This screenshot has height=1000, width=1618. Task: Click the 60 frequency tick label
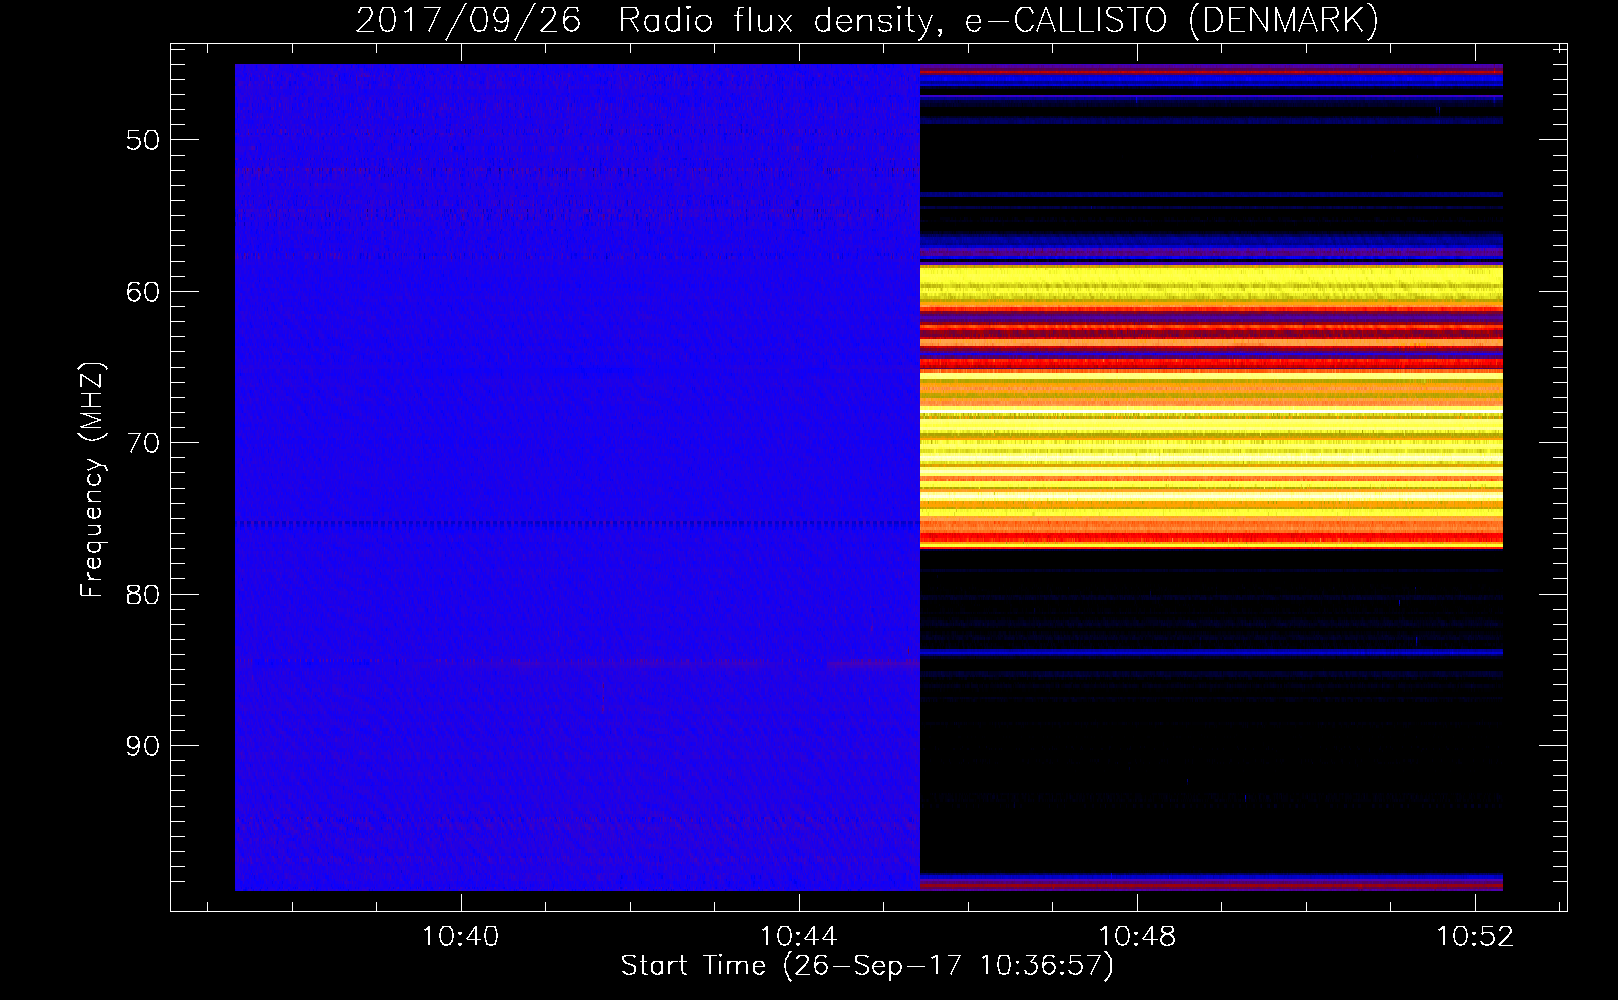143,292
